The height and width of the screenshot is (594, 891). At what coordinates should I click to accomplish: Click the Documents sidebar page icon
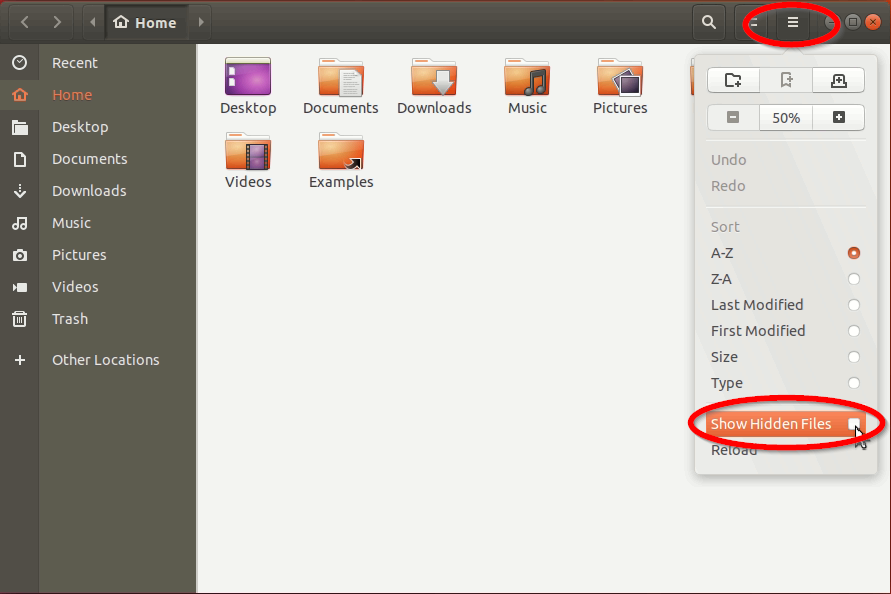(19, 159)
